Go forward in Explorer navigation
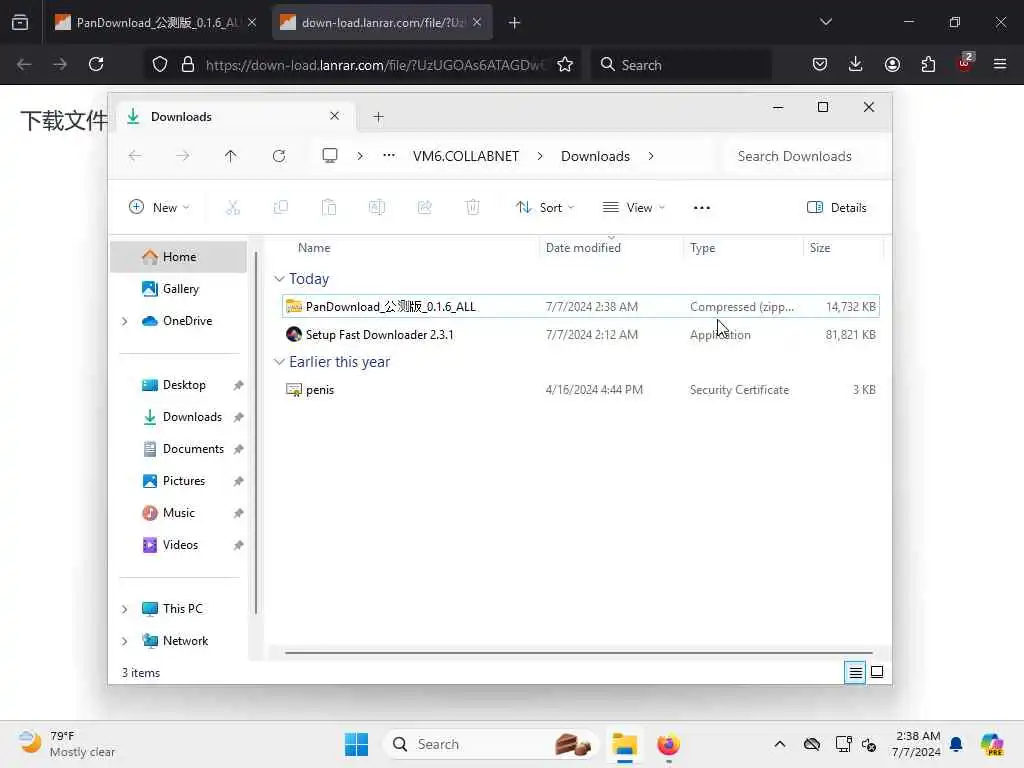 pos(183,156)
